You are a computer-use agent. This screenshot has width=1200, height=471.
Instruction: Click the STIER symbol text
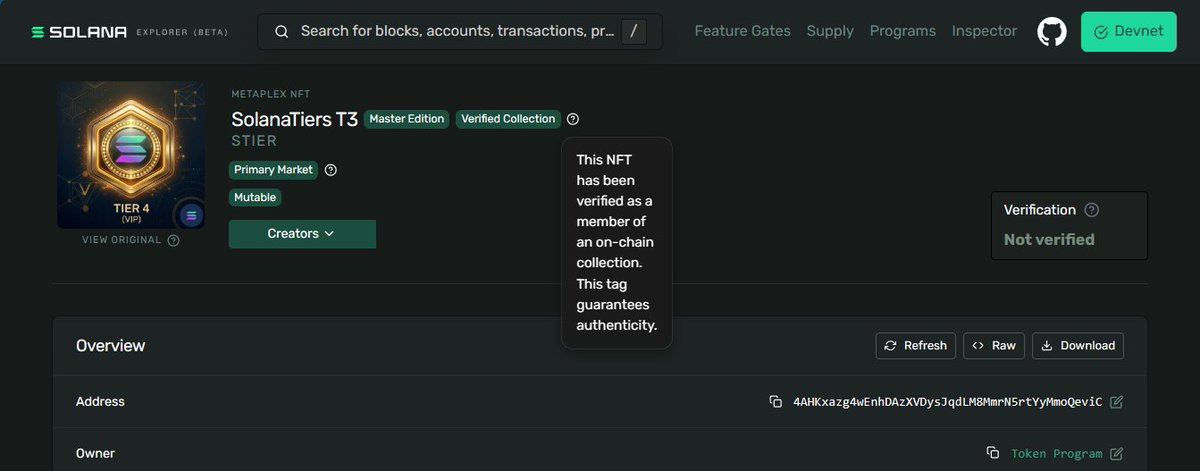[x=254, y=141]
